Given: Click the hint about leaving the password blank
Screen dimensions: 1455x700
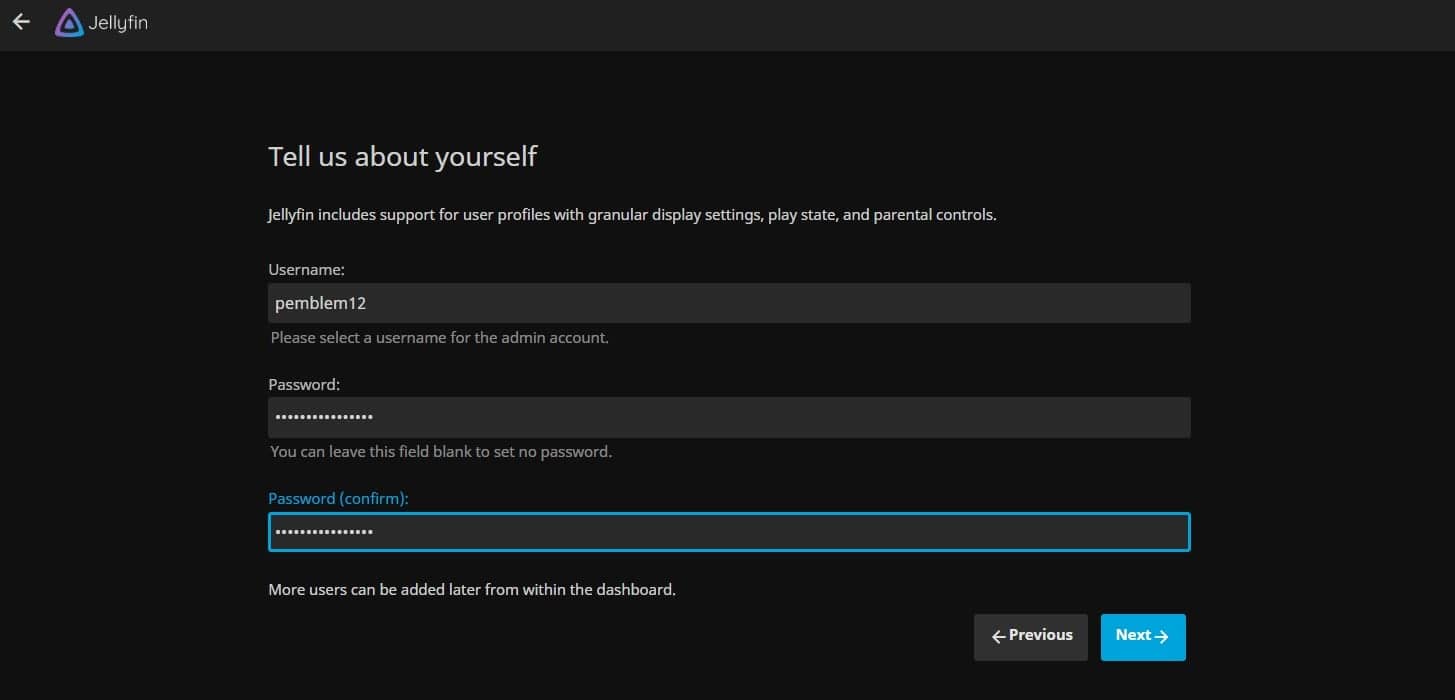Looking at the screenshot, I should [x=441, y=452].
